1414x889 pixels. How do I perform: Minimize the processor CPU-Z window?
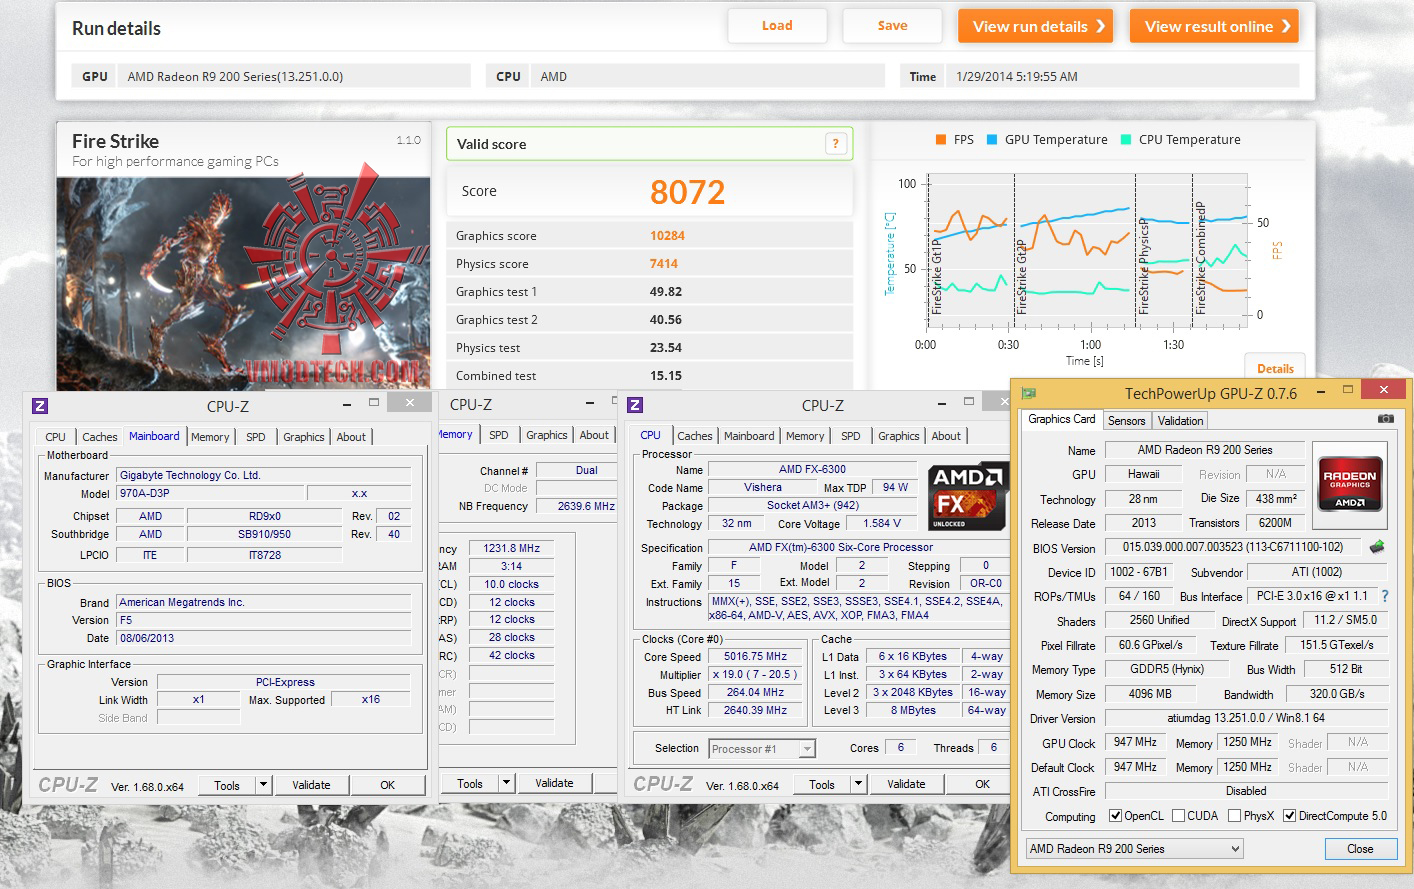941,402
